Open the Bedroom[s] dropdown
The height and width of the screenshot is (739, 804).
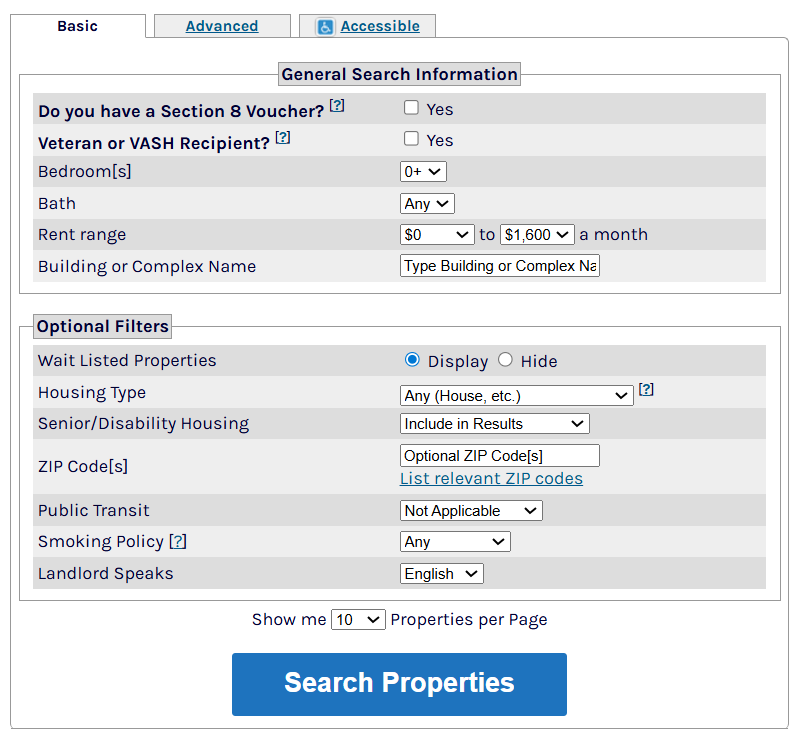pyautogui.click(x=423, y=171)
